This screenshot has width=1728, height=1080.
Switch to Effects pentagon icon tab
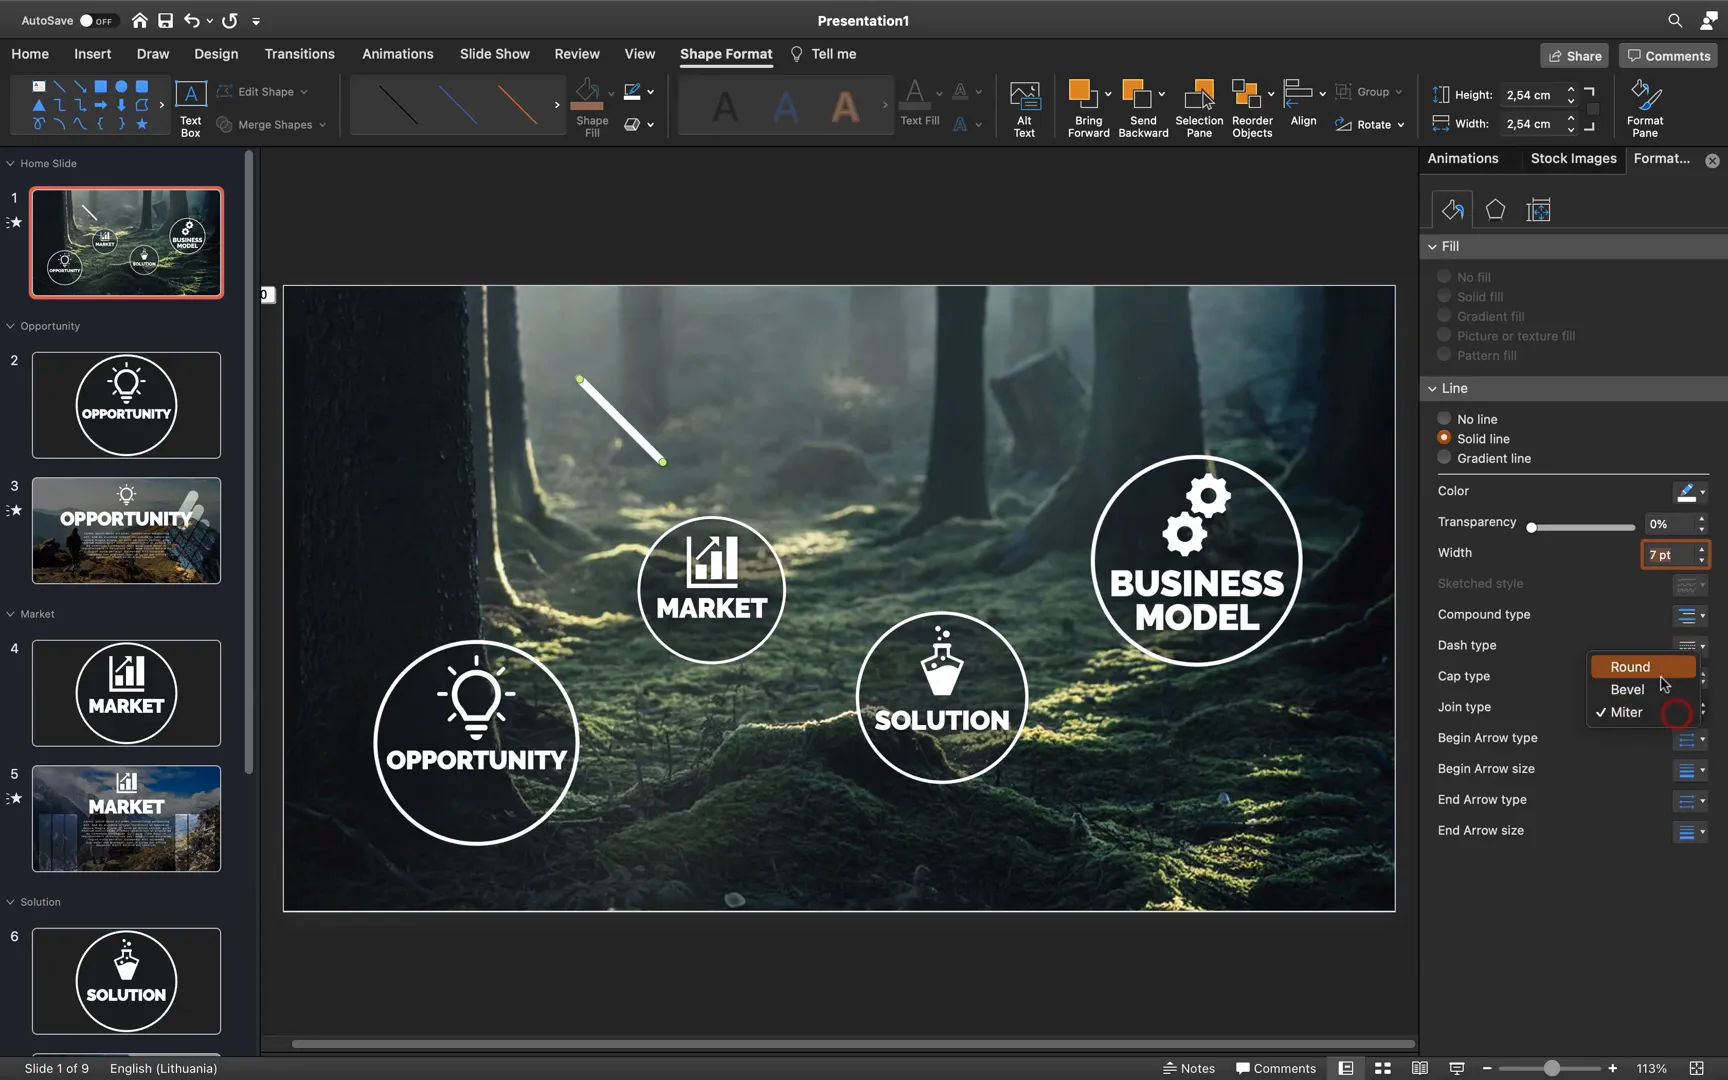(x=1495, y=210)
